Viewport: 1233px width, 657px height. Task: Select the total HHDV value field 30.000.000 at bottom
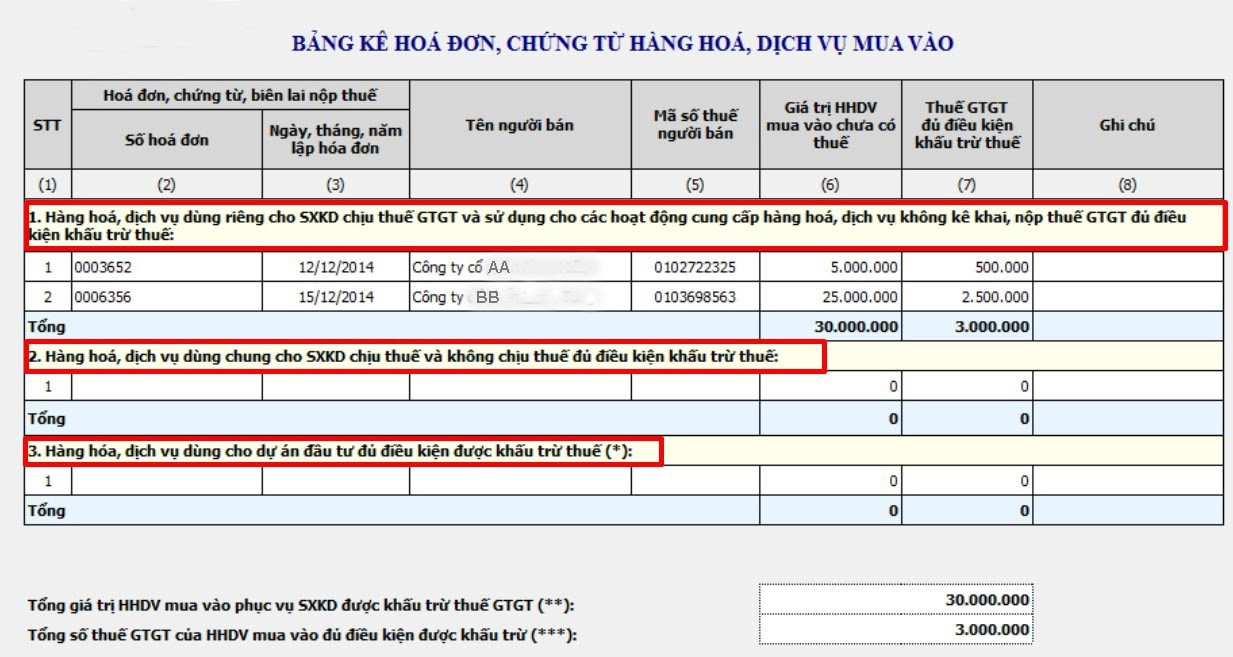click(x=895, y=599)
